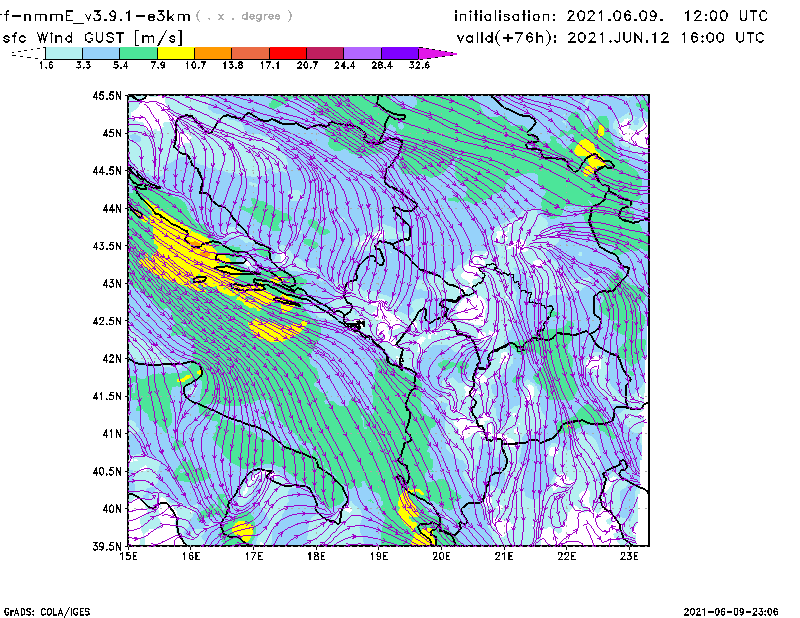Click the longitude label '15E'
Screen dimensions: 800x618
[x=128, y=556]
